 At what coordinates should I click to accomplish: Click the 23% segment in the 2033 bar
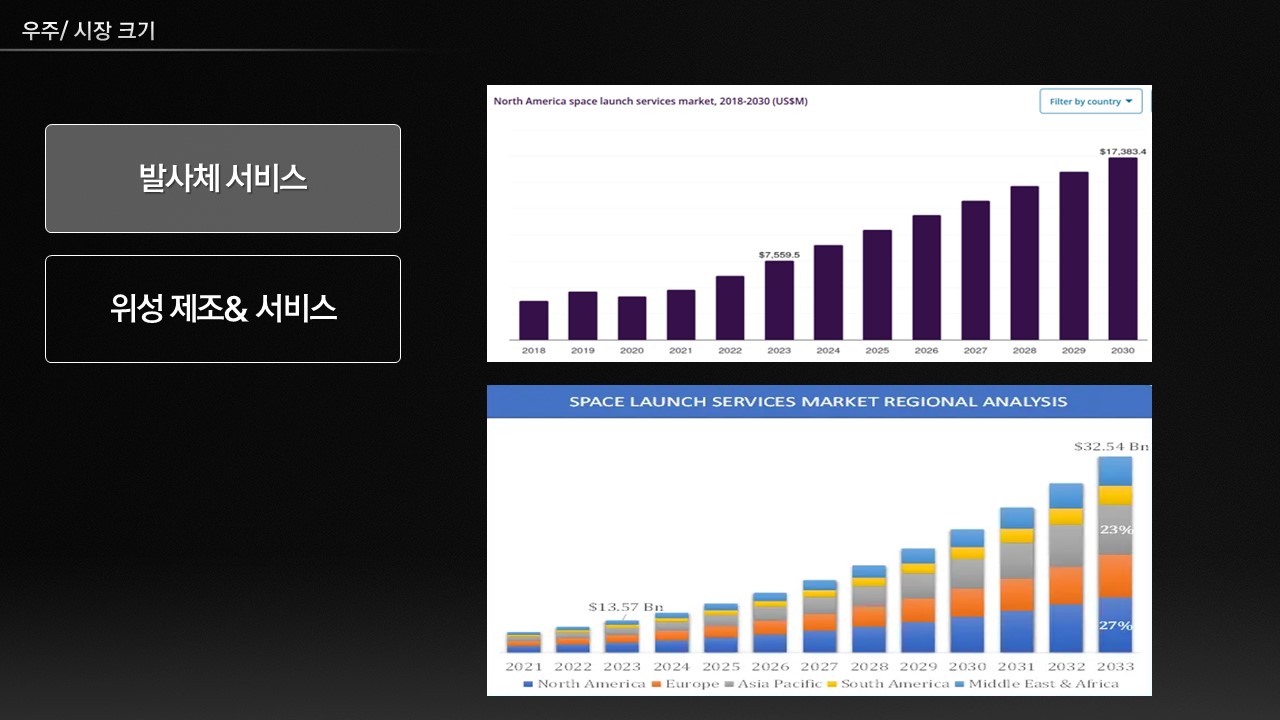1115,529
